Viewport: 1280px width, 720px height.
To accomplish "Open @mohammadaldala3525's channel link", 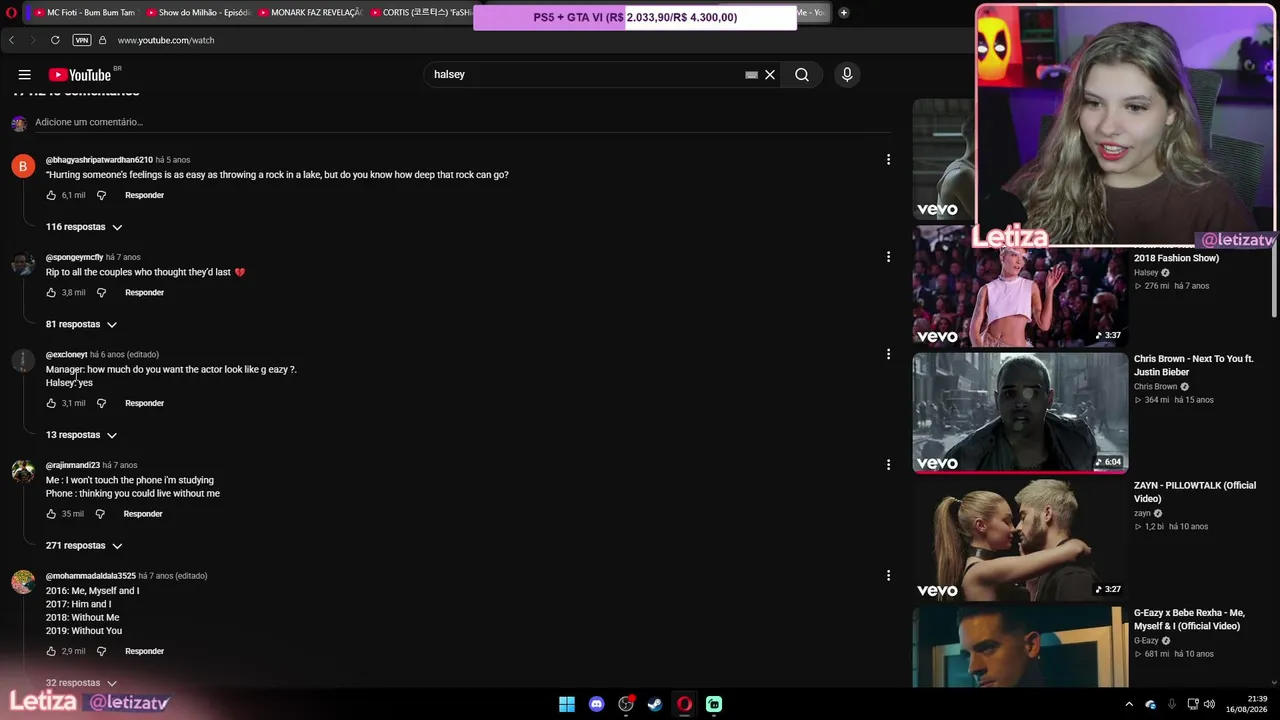I will 91,576.
